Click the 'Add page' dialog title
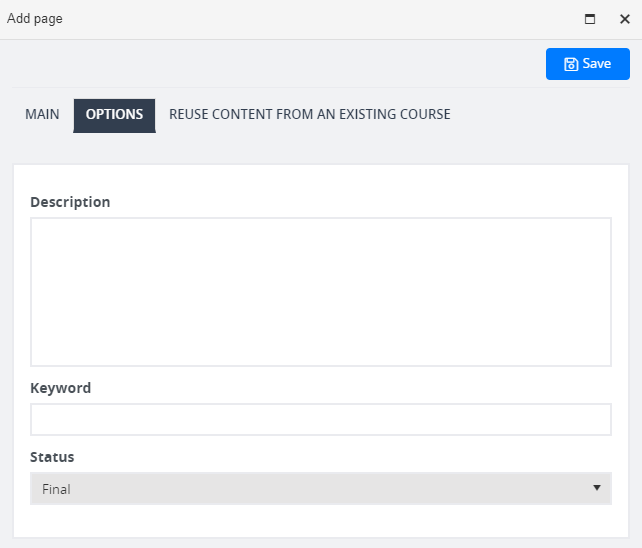This screenshot has width=642, height=548. [x=35, y=19]
